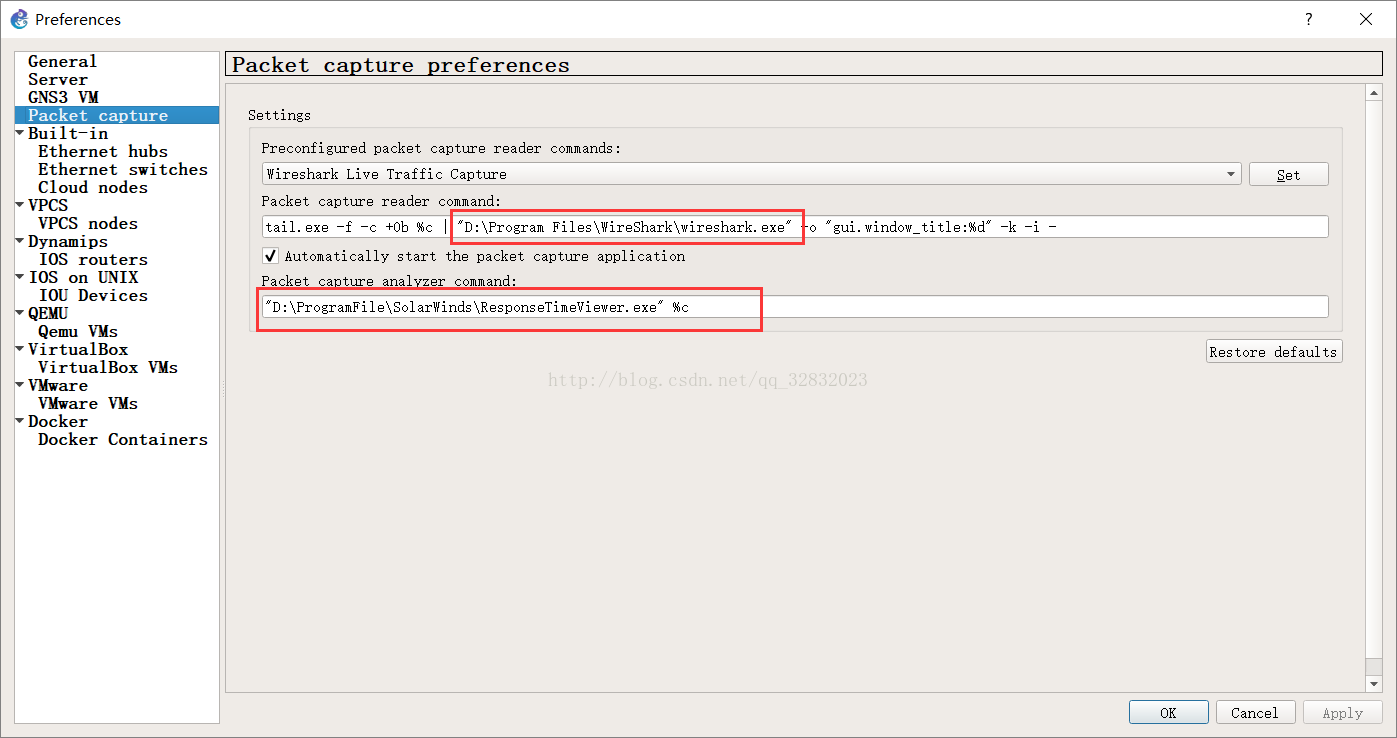This screenshot has width=1397, height=738.
Task: Select the VirtualBox category label
Action: (x=78, y=350)
